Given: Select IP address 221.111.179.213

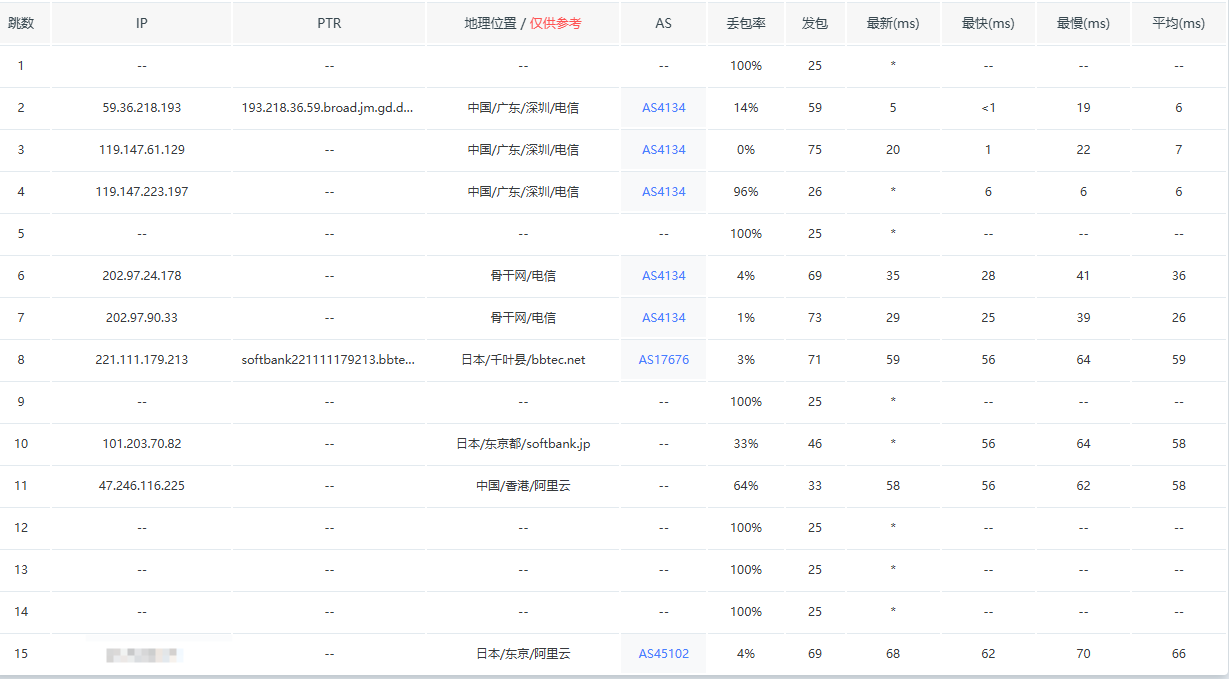Looking at the screenshot, I should pos(142,360).
